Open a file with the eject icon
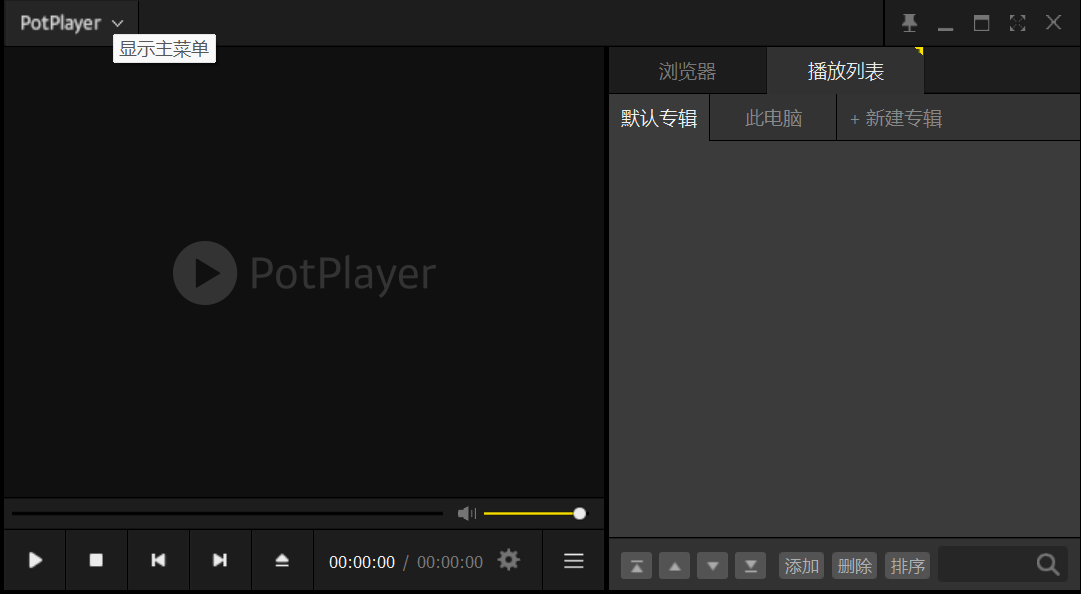 [282, 560]
